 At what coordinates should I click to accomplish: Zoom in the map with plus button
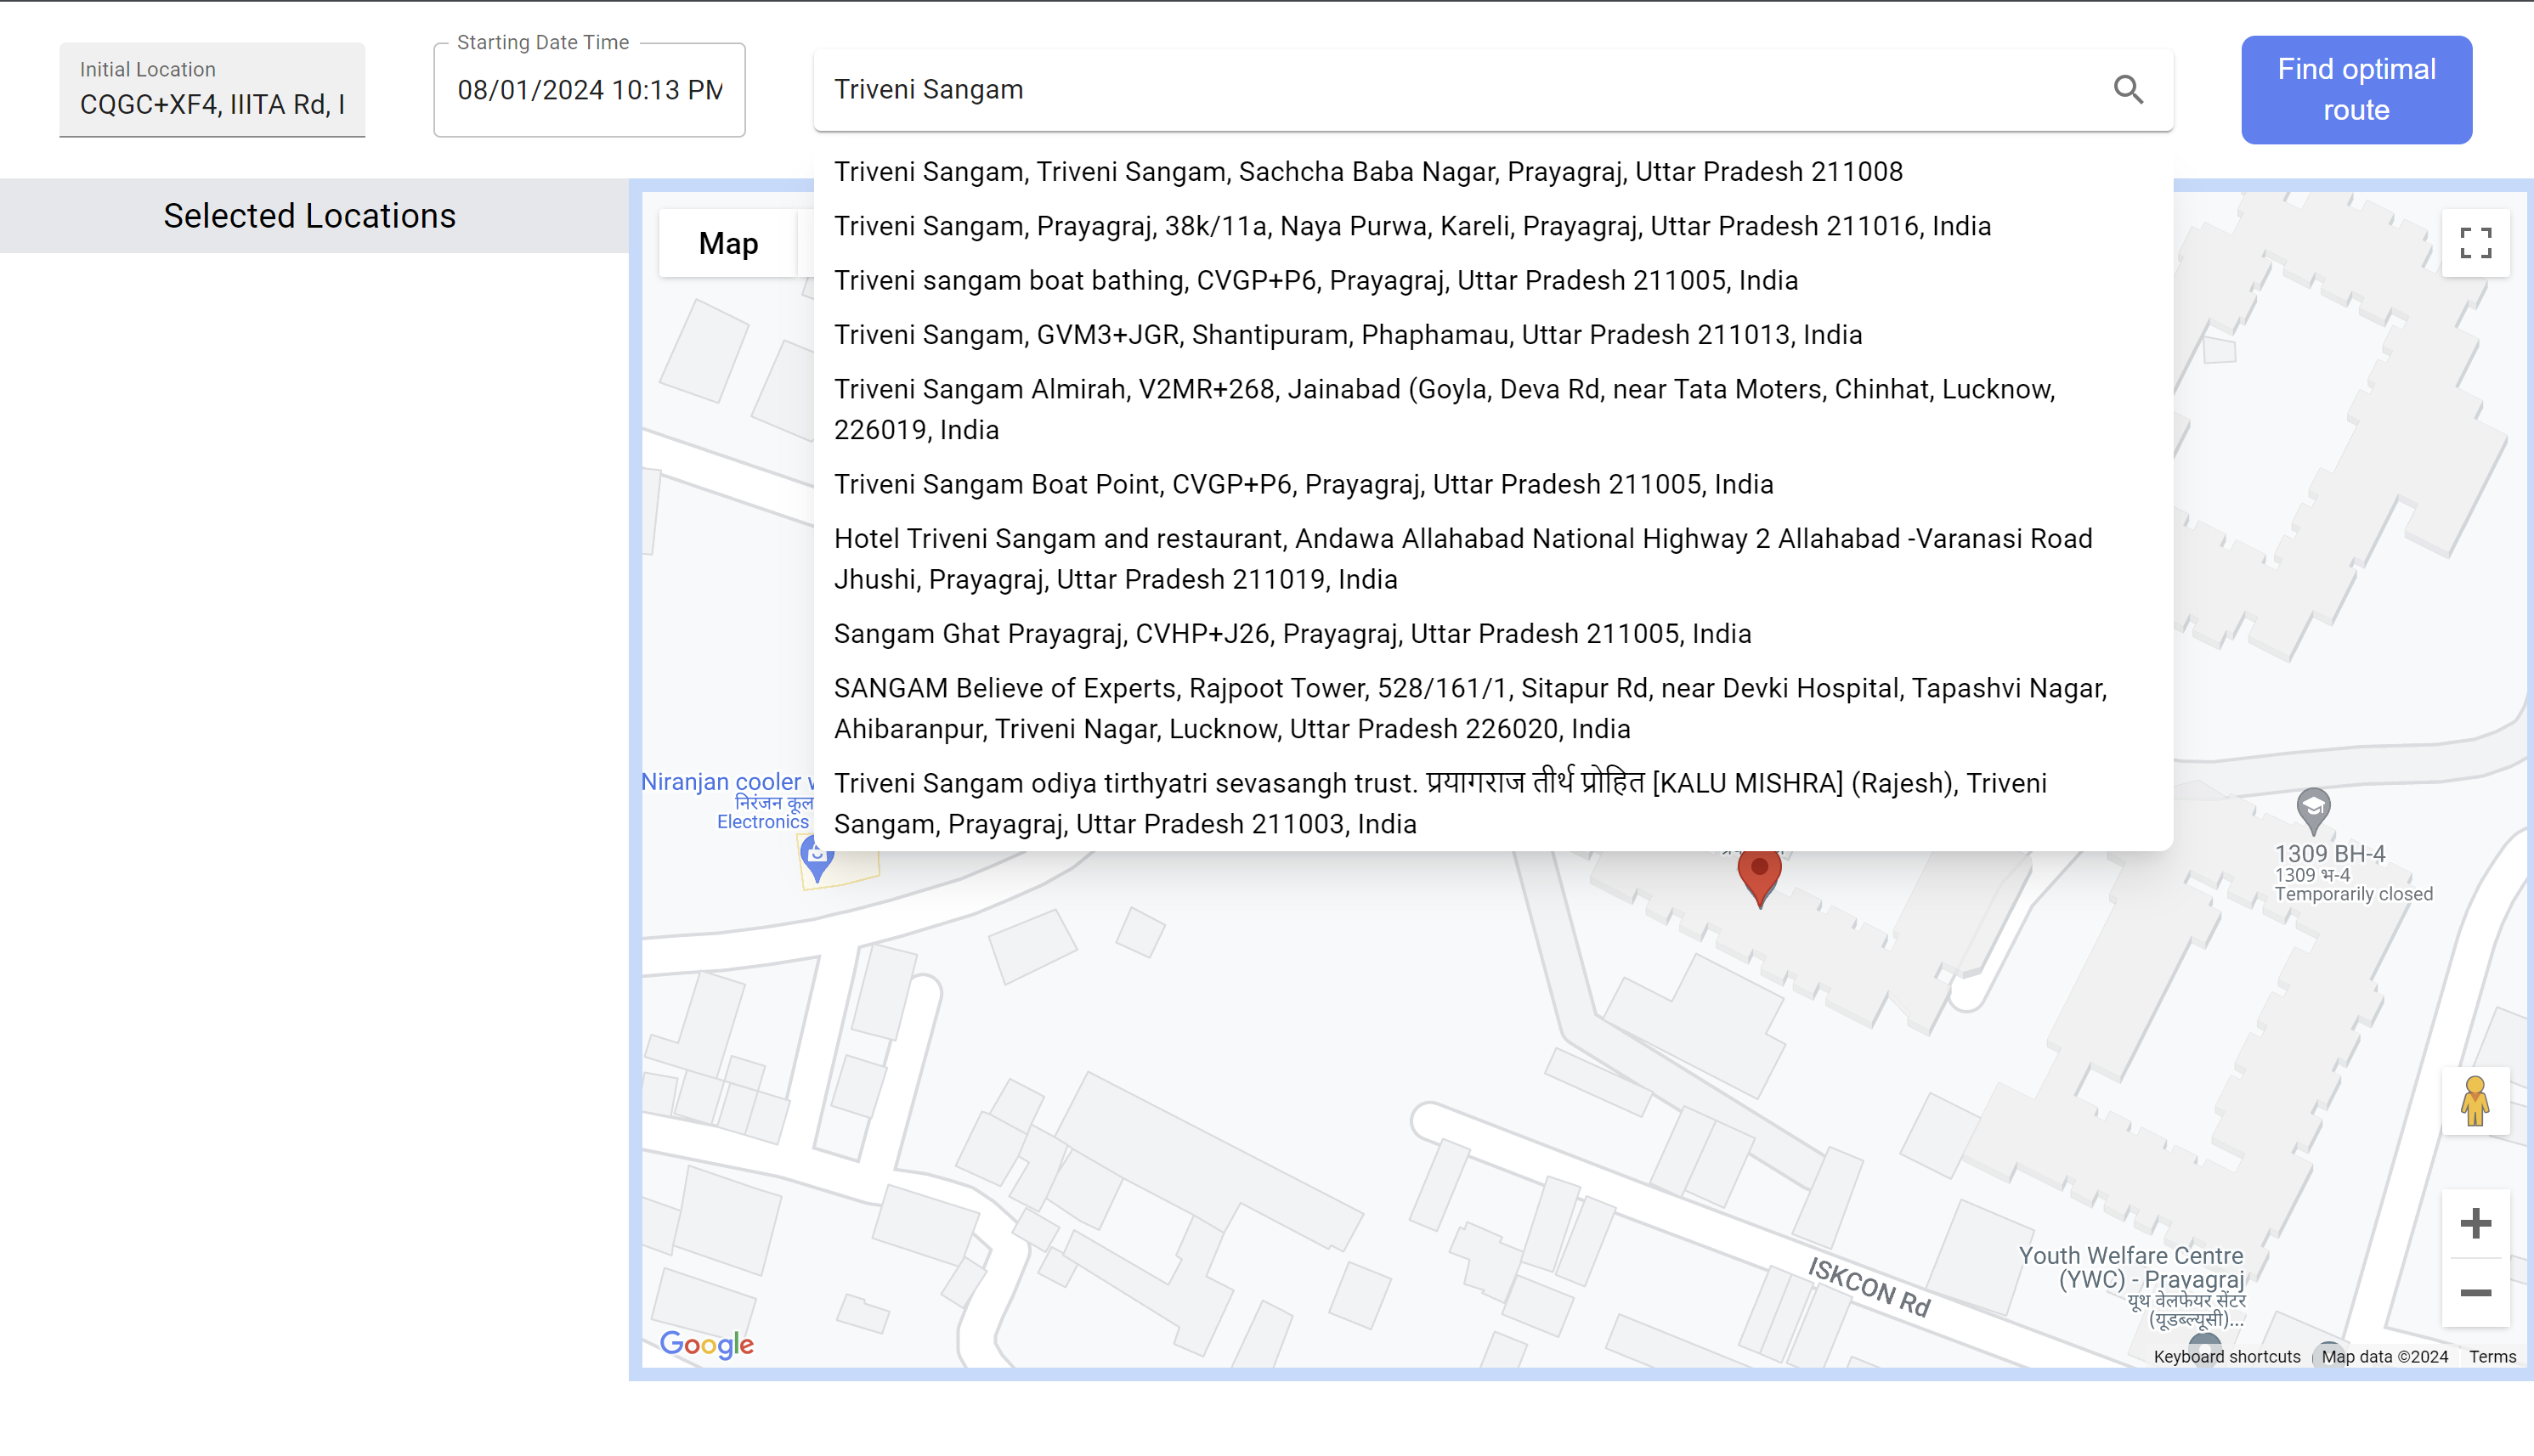point(2475,1223)
